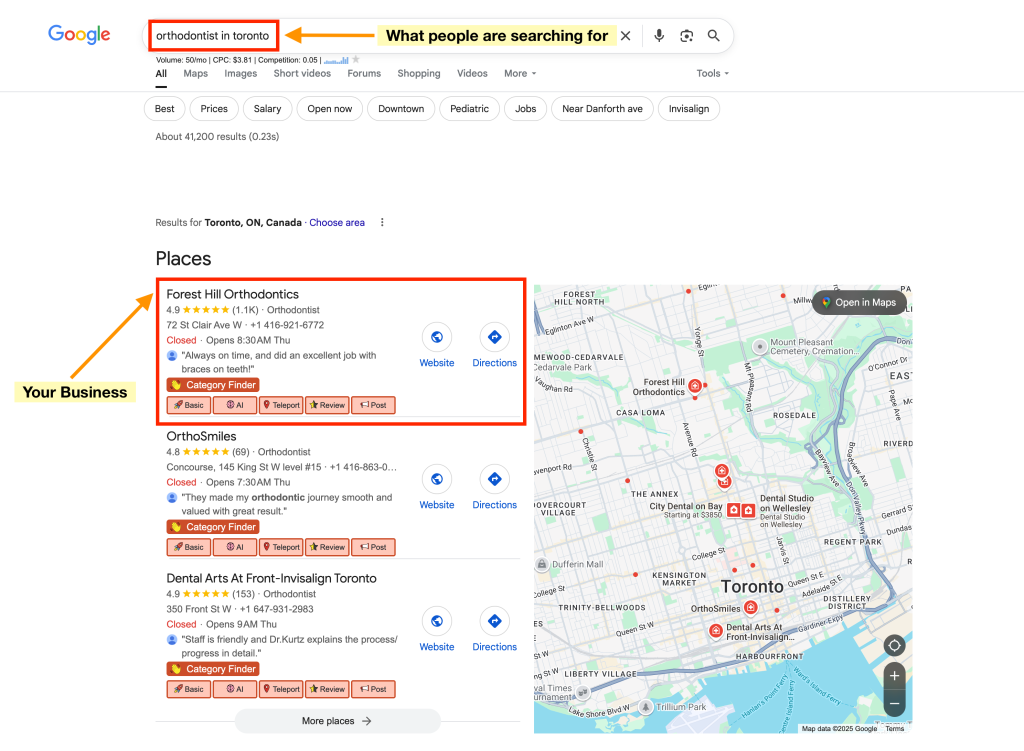Click Post button under OrthoSmiles
Image resolution: width=1024 pixels, height=751 pixels.
click(374, 547)
